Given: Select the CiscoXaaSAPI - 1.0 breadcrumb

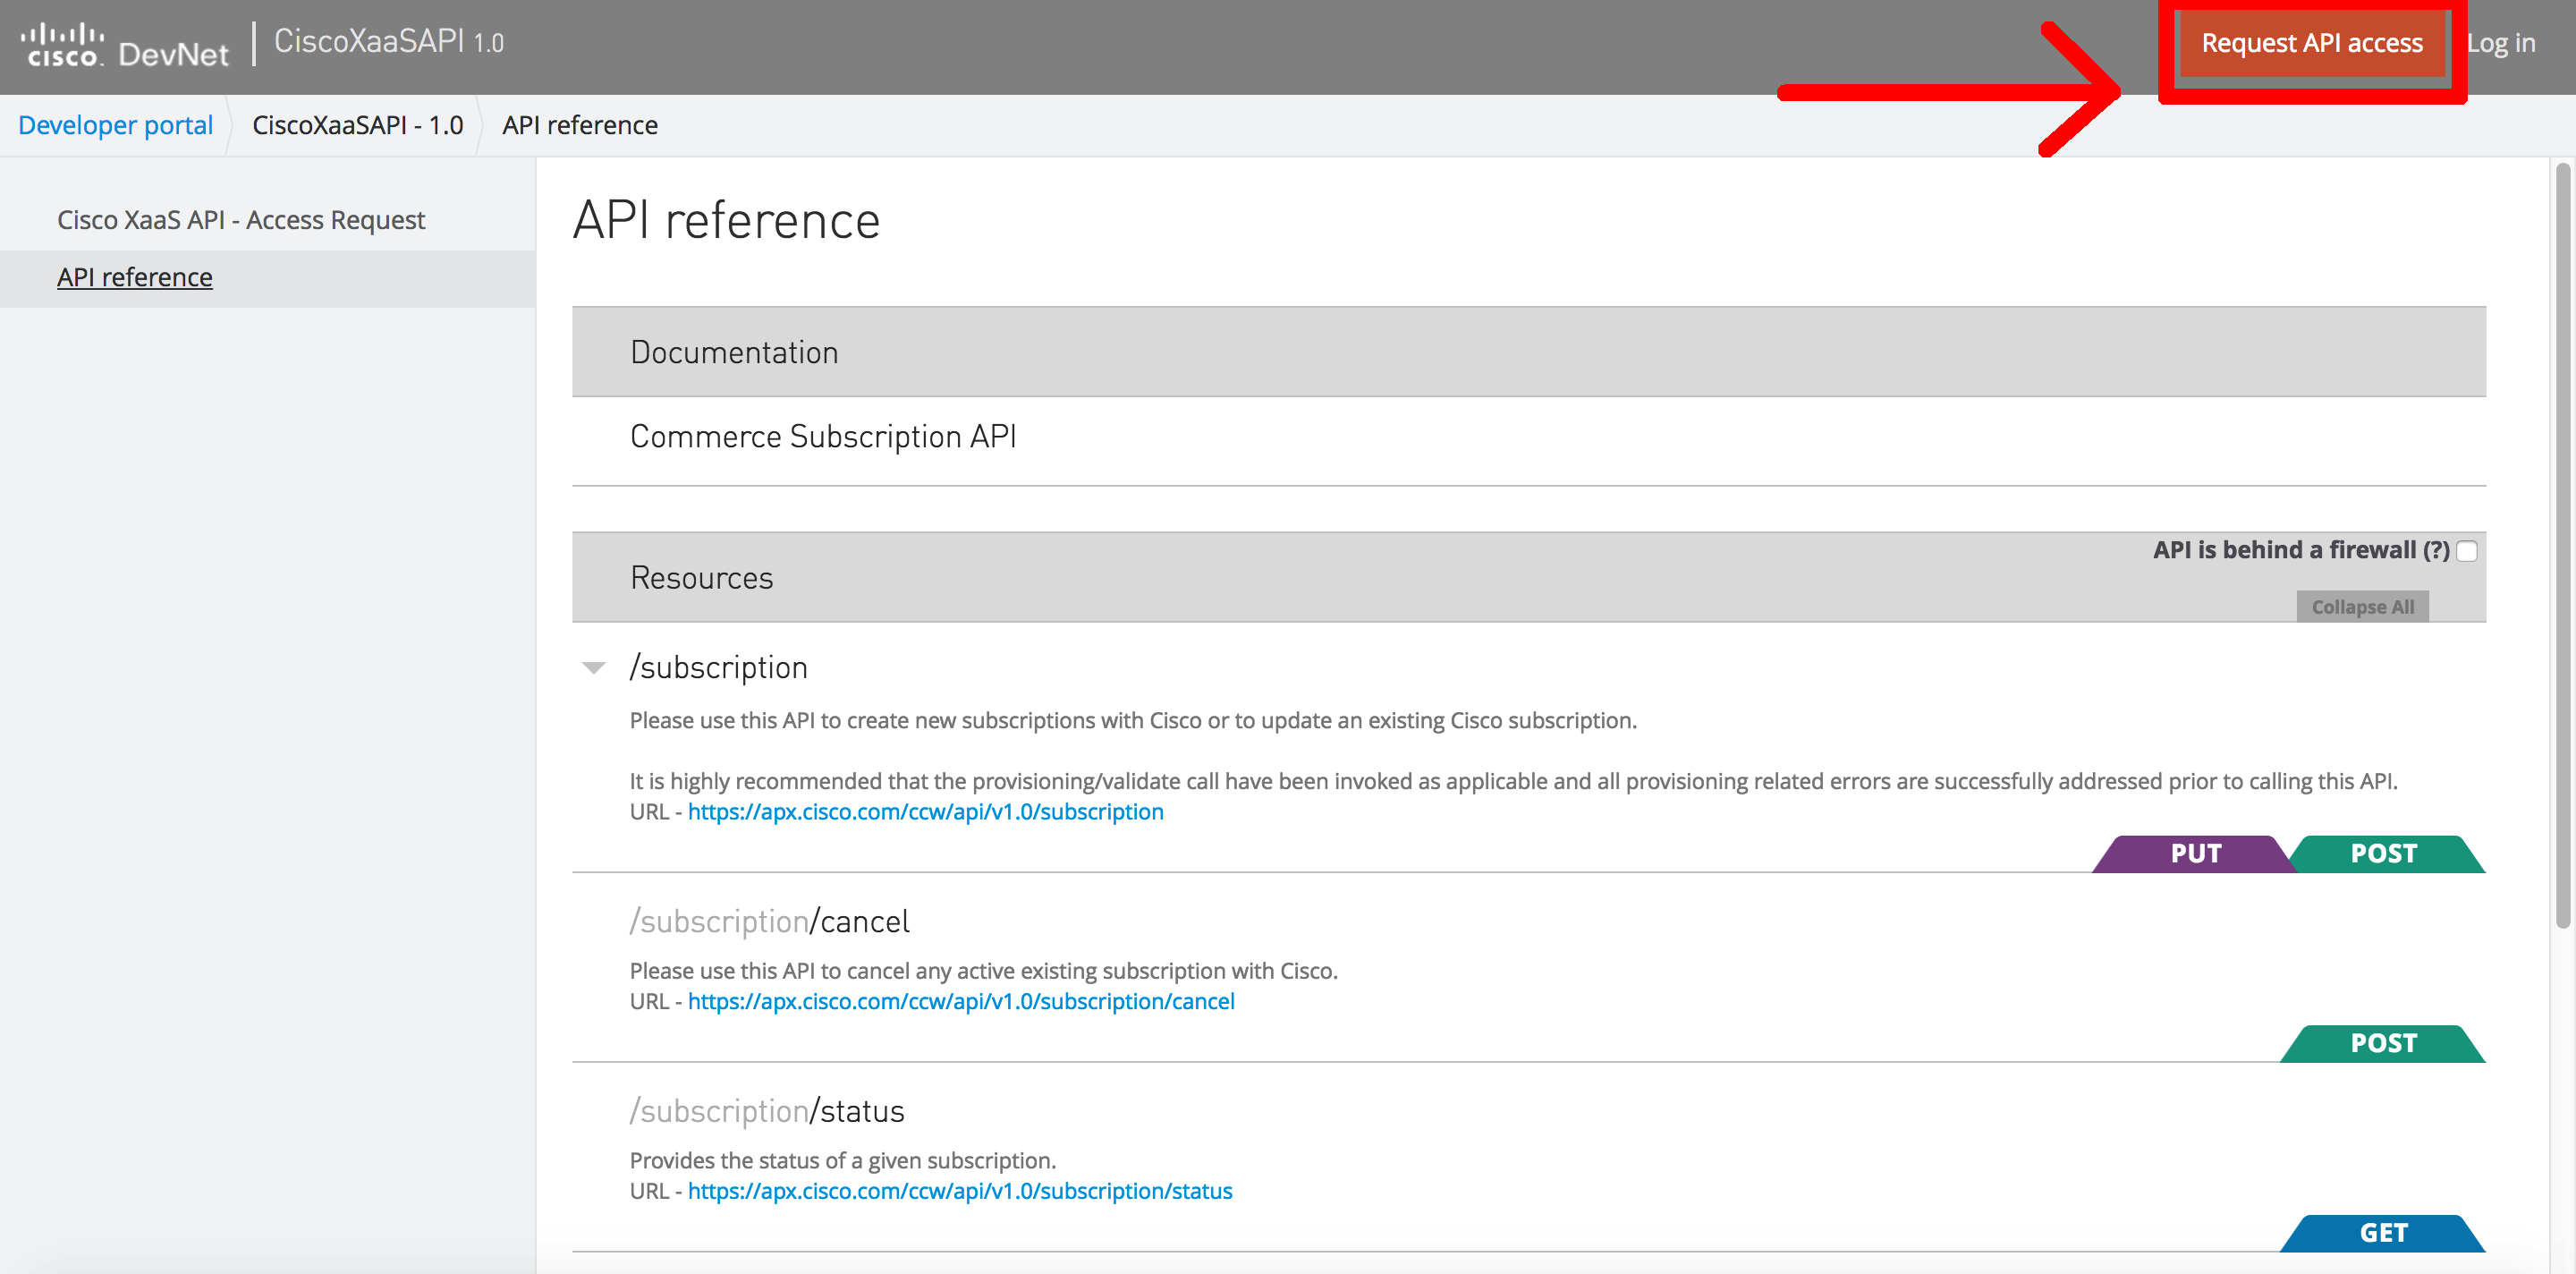Looking at the screenshot, I should (x=357, y=125).
